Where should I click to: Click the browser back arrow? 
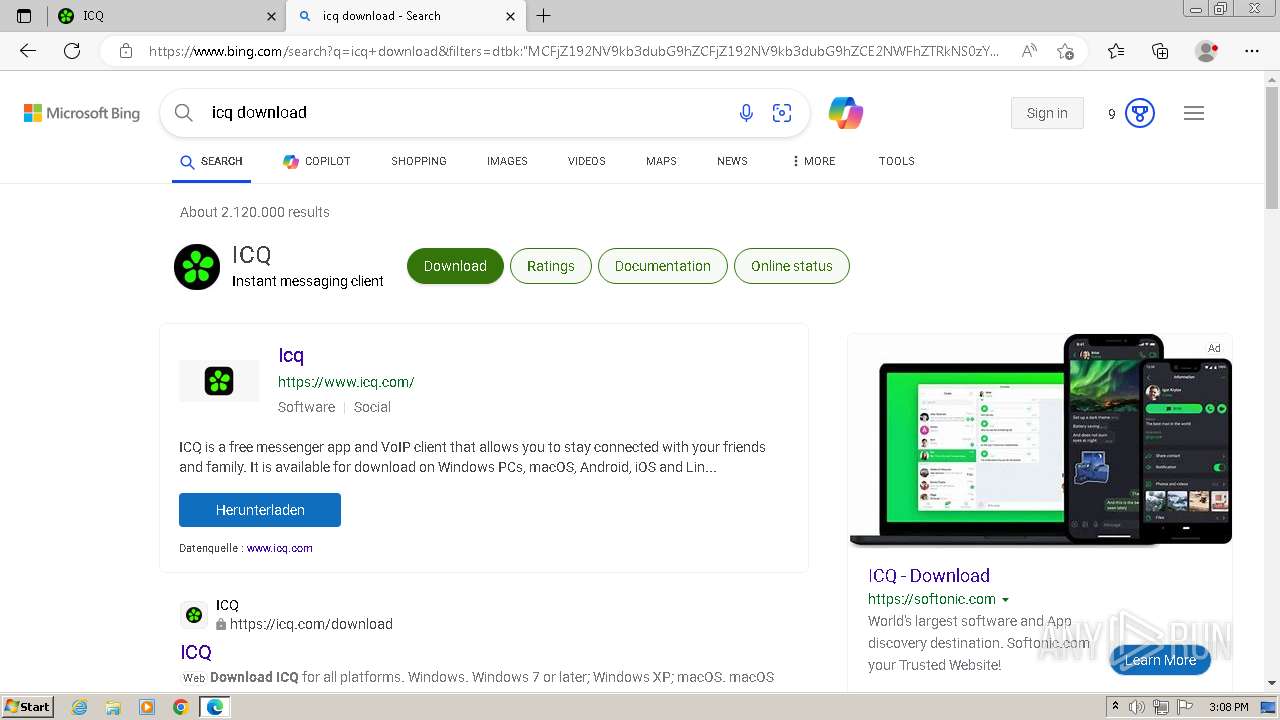coord(28,51)
